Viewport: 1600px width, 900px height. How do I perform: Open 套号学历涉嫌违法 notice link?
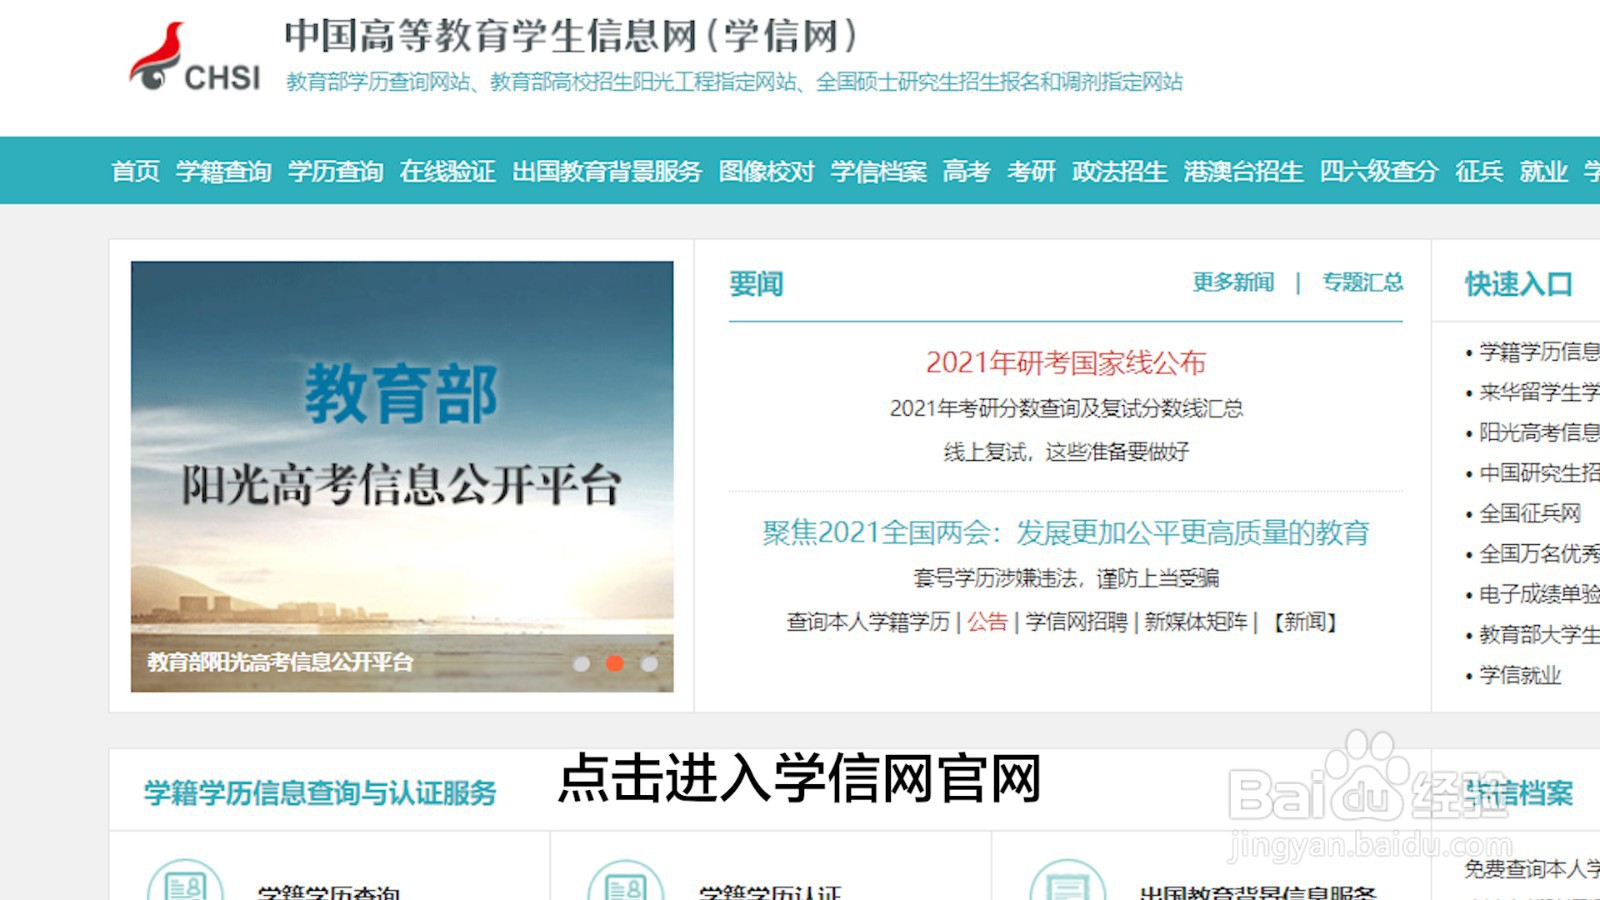coord(1066,578)
